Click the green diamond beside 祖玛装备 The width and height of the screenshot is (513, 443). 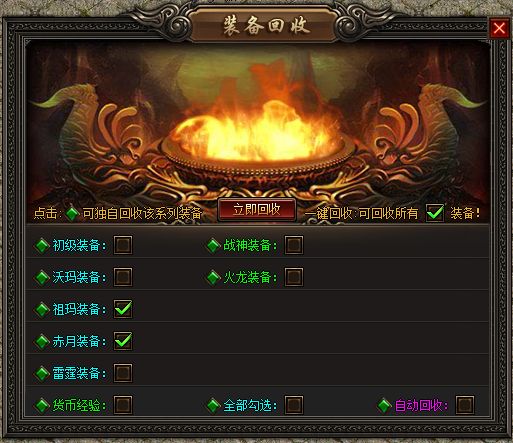click(42, 309)
